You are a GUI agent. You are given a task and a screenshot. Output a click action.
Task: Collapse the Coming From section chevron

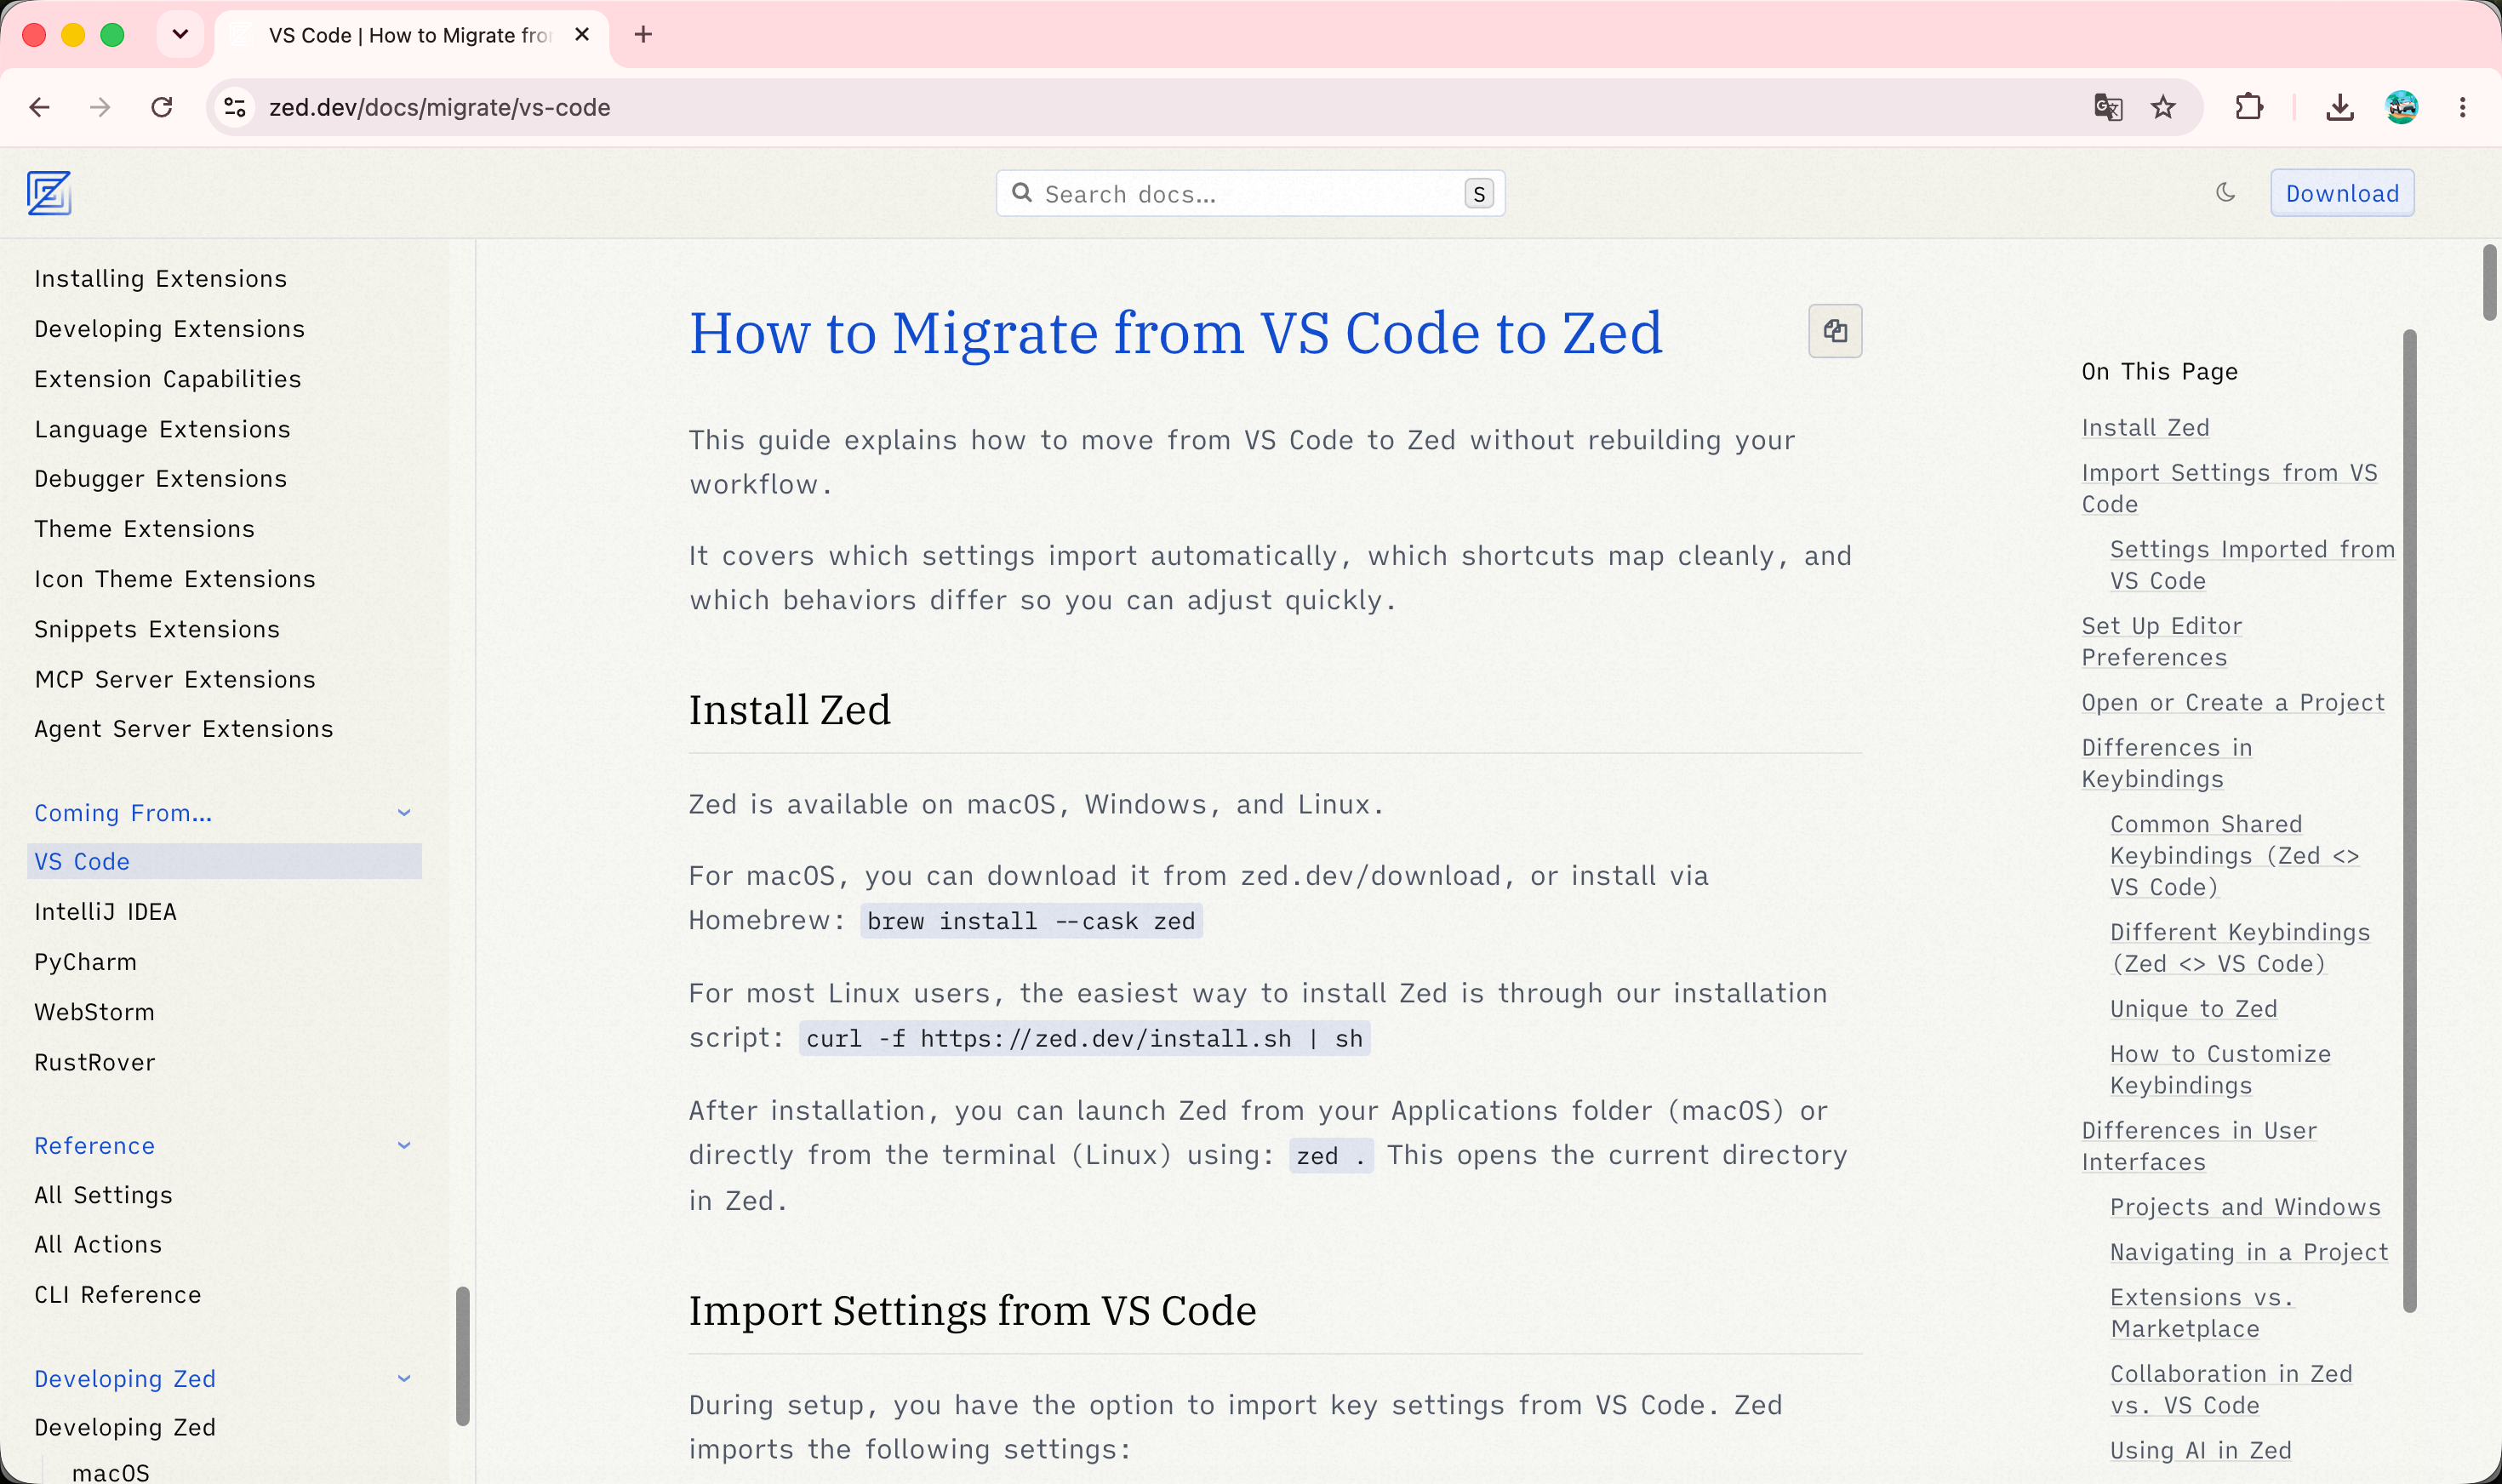click(x=404, y=813)
